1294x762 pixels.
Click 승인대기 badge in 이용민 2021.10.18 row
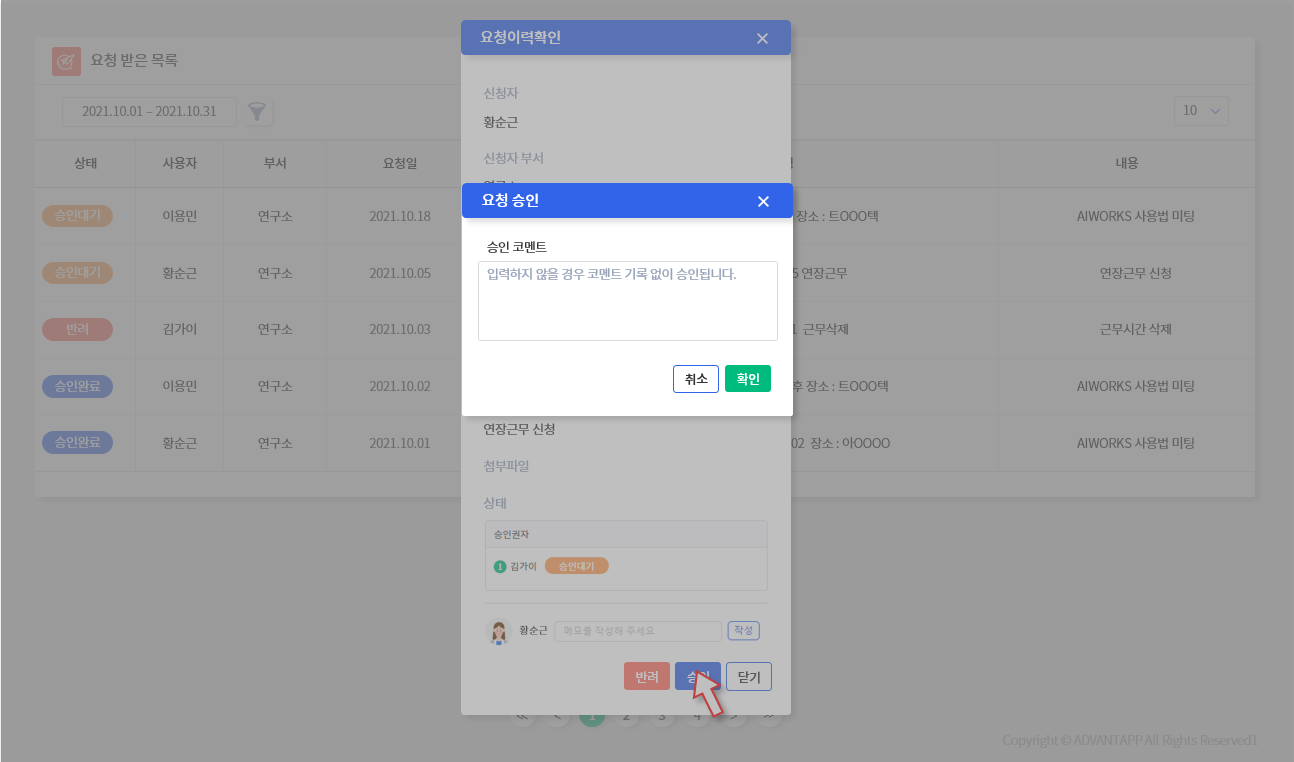(x=77, y=216)
